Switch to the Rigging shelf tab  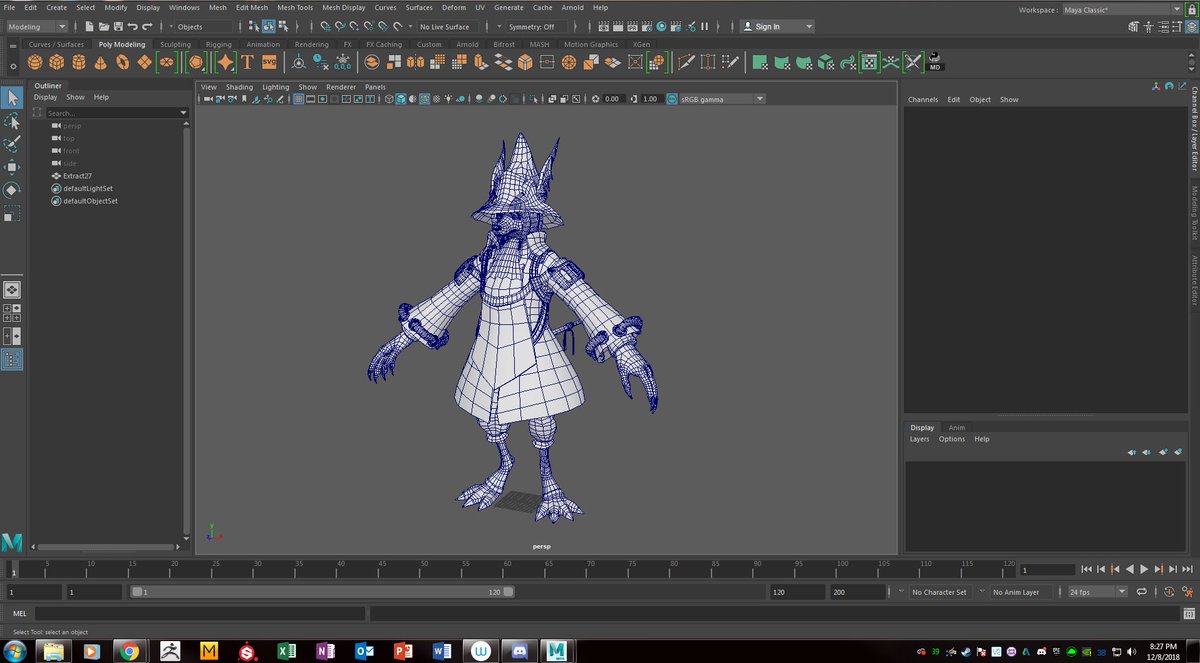coord(218,44)
